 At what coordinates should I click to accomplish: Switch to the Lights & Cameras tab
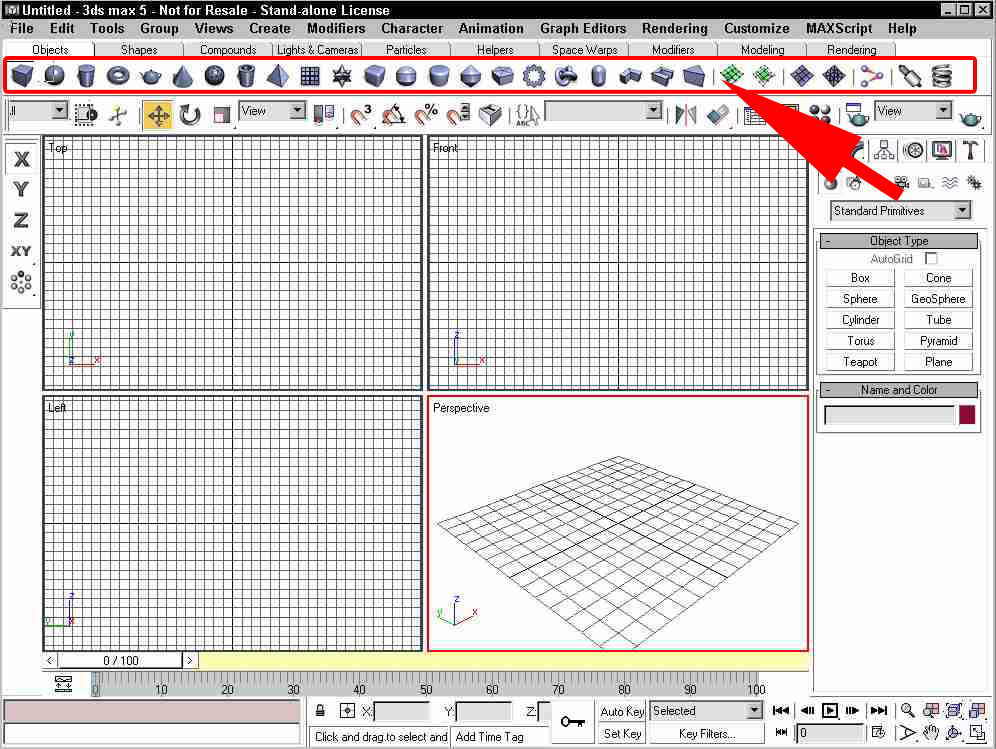coord(318,50)
